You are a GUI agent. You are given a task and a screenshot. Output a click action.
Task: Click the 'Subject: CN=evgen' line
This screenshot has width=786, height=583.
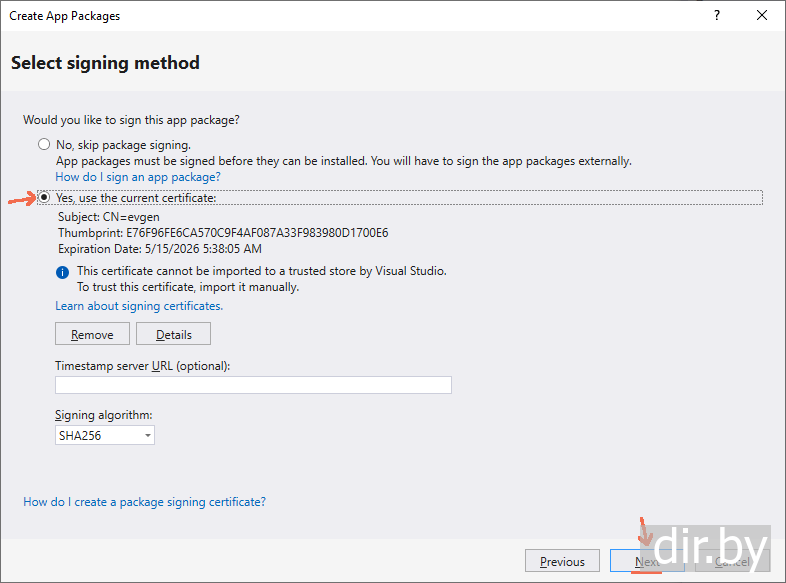tap(108, 217)
